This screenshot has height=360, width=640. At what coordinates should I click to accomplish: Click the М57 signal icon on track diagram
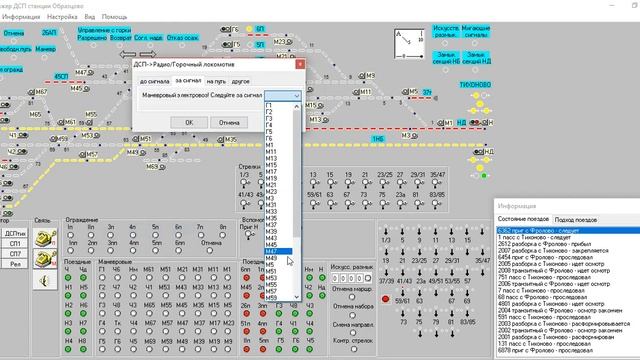pyautogui.click(x=82, y=155)
